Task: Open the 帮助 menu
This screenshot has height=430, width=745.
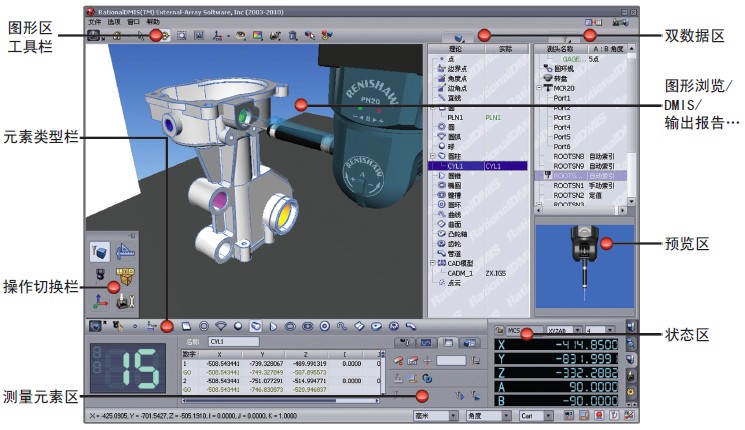Action: click(153, 21)
